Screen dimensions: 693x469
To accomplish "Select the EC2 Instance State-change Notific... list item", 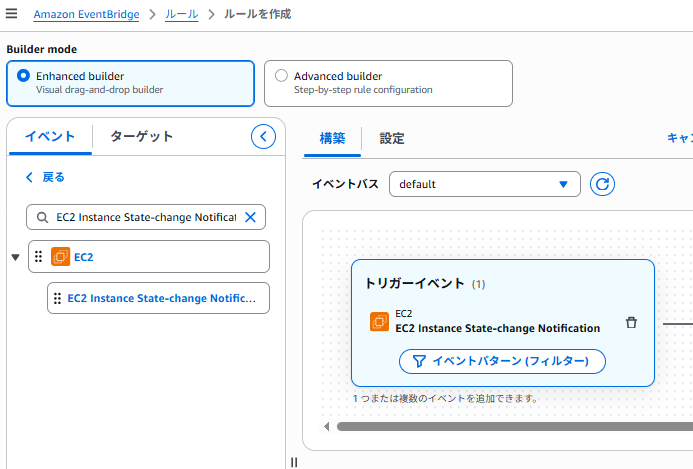I will (158, 298).
